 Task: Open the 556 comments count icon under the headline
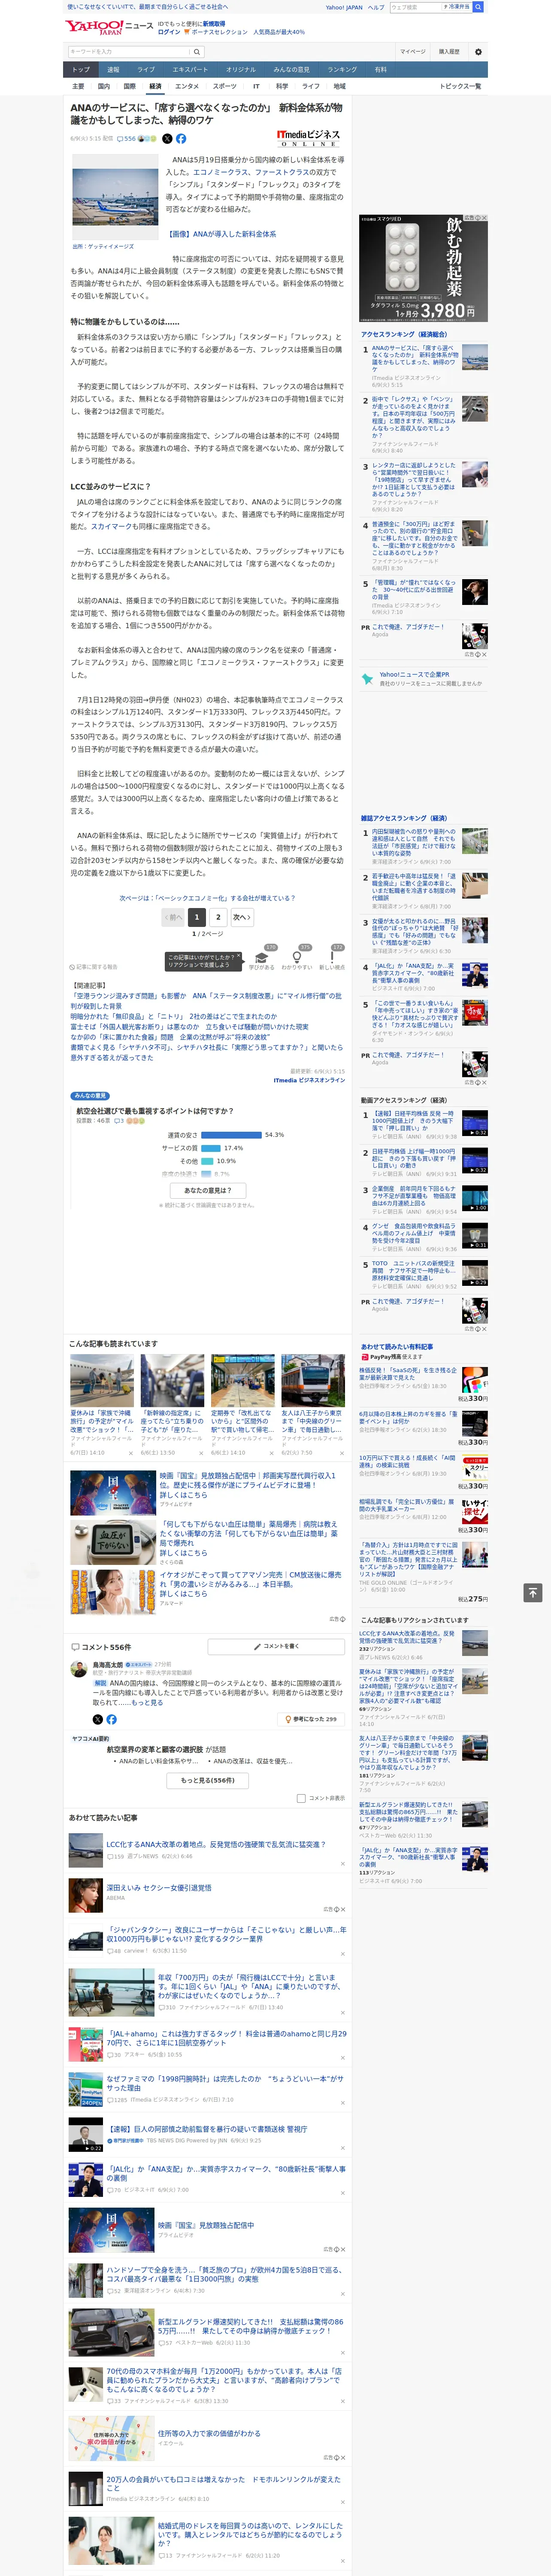coord(127,139)
